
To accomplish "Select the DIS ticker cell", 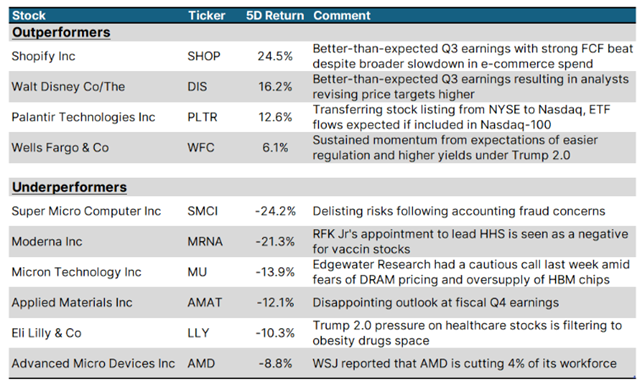I will point(197,87).
